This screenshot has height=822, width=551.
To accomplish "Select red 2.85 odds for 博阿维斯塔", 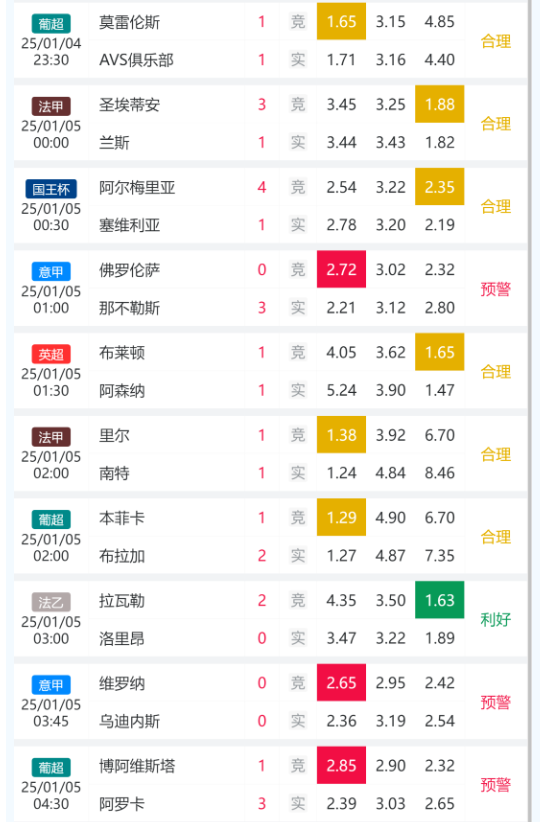I will pos(341,765).
